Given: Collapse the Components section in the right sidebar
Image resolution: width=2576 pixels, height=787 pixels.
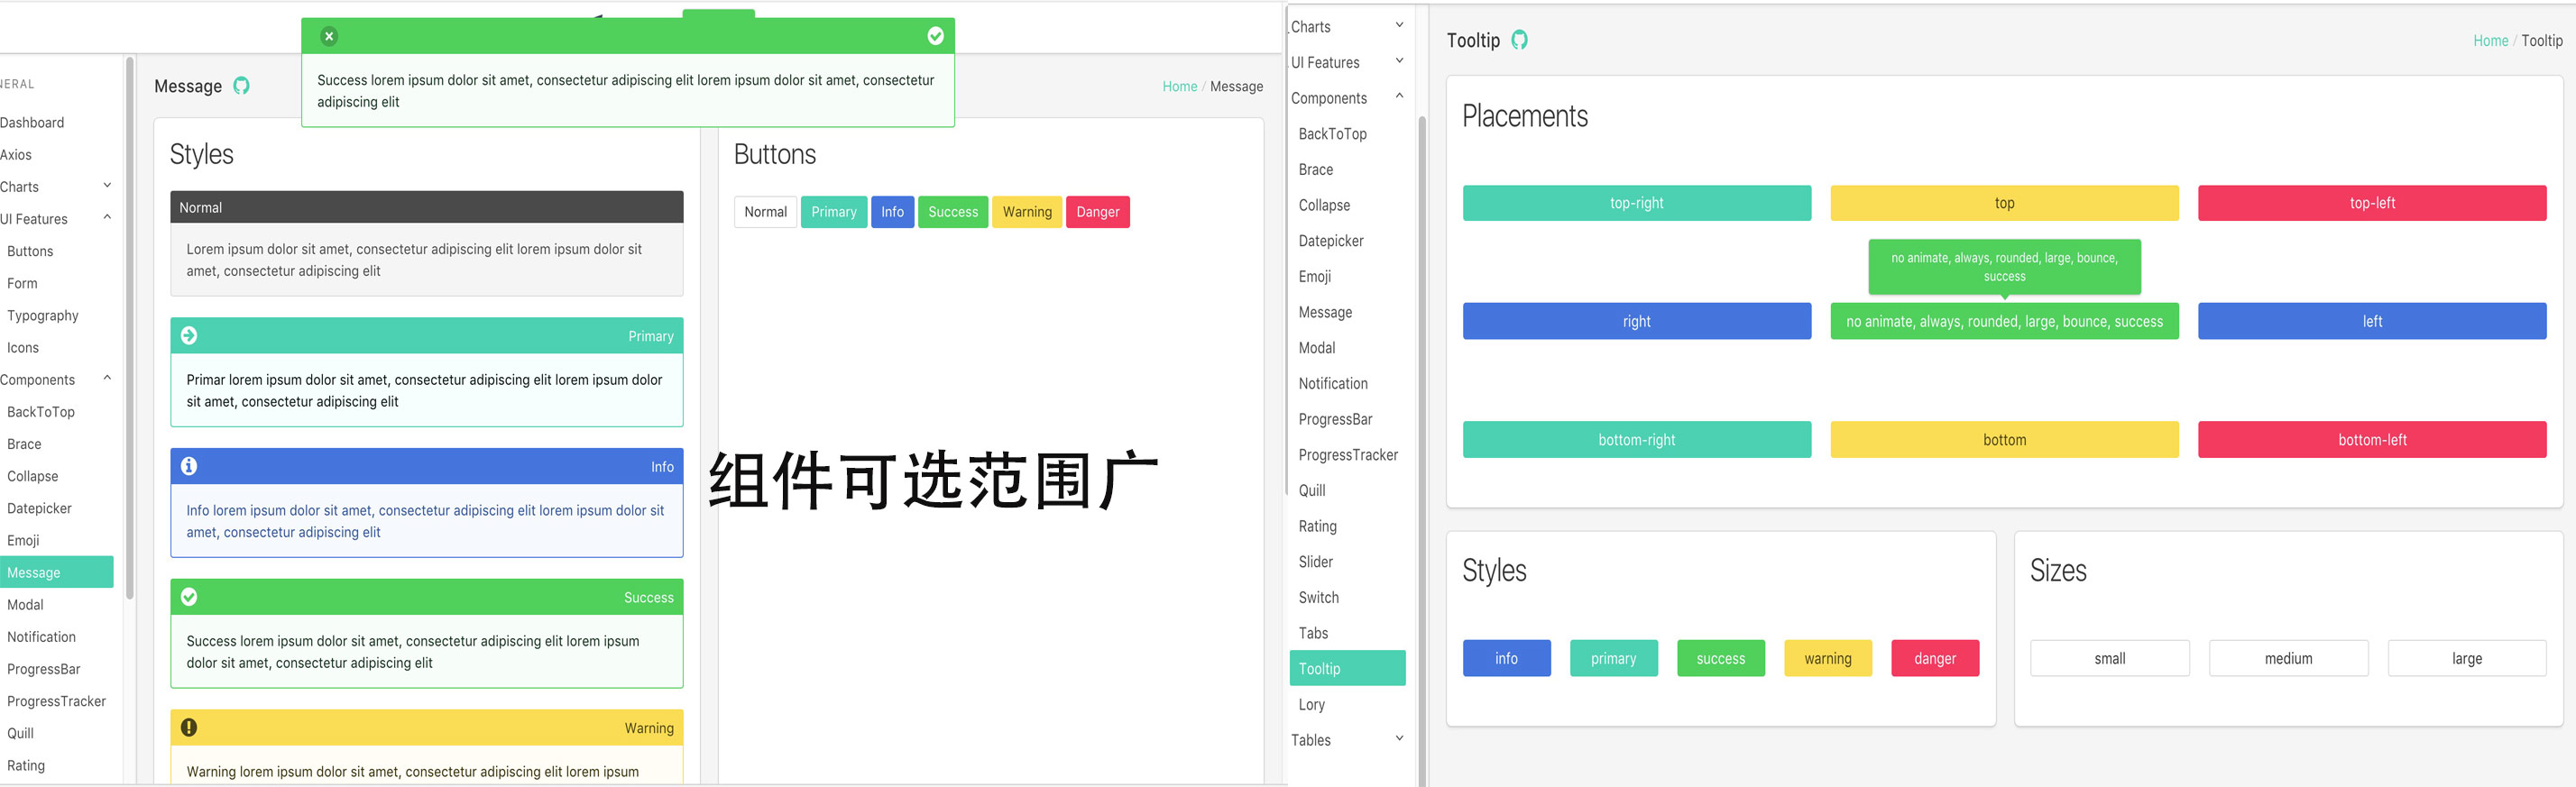Looking at the screenshot, I should (x=1399, y=97).
